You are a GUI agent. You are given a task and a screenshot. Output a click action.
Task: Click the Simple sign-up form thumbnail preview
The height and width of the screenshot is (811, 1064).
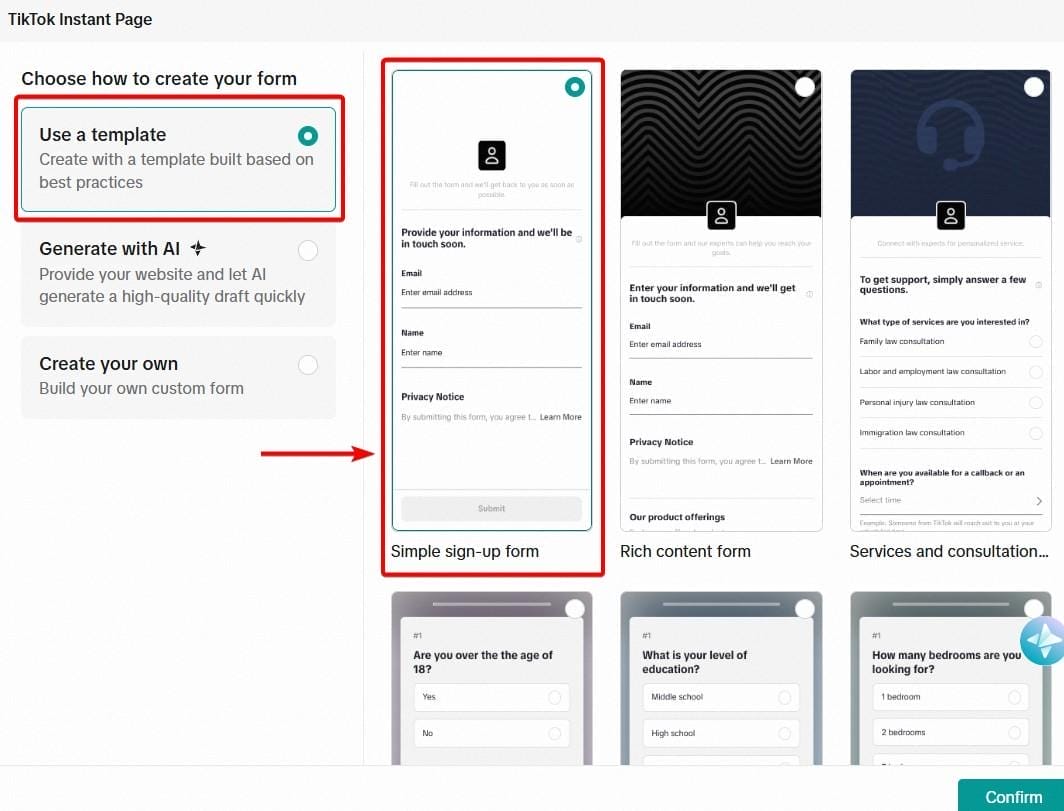(491, 300)
